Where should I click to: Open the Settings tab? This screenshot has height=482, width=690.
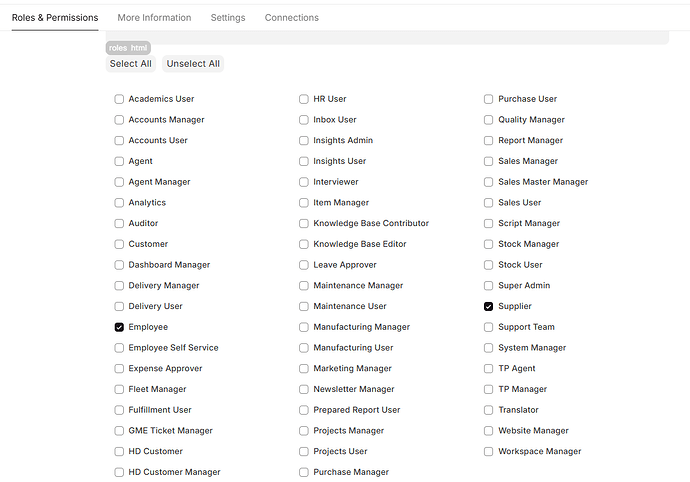pos(228,18)
